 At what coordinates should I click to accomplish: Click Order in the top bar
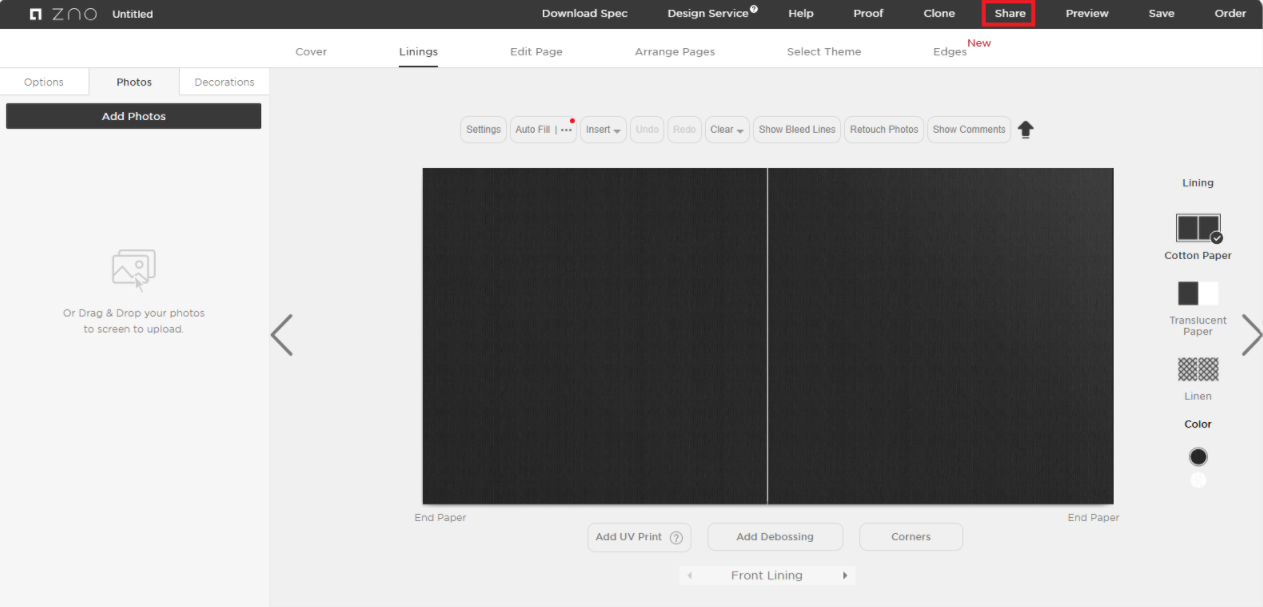(1230, 14)
